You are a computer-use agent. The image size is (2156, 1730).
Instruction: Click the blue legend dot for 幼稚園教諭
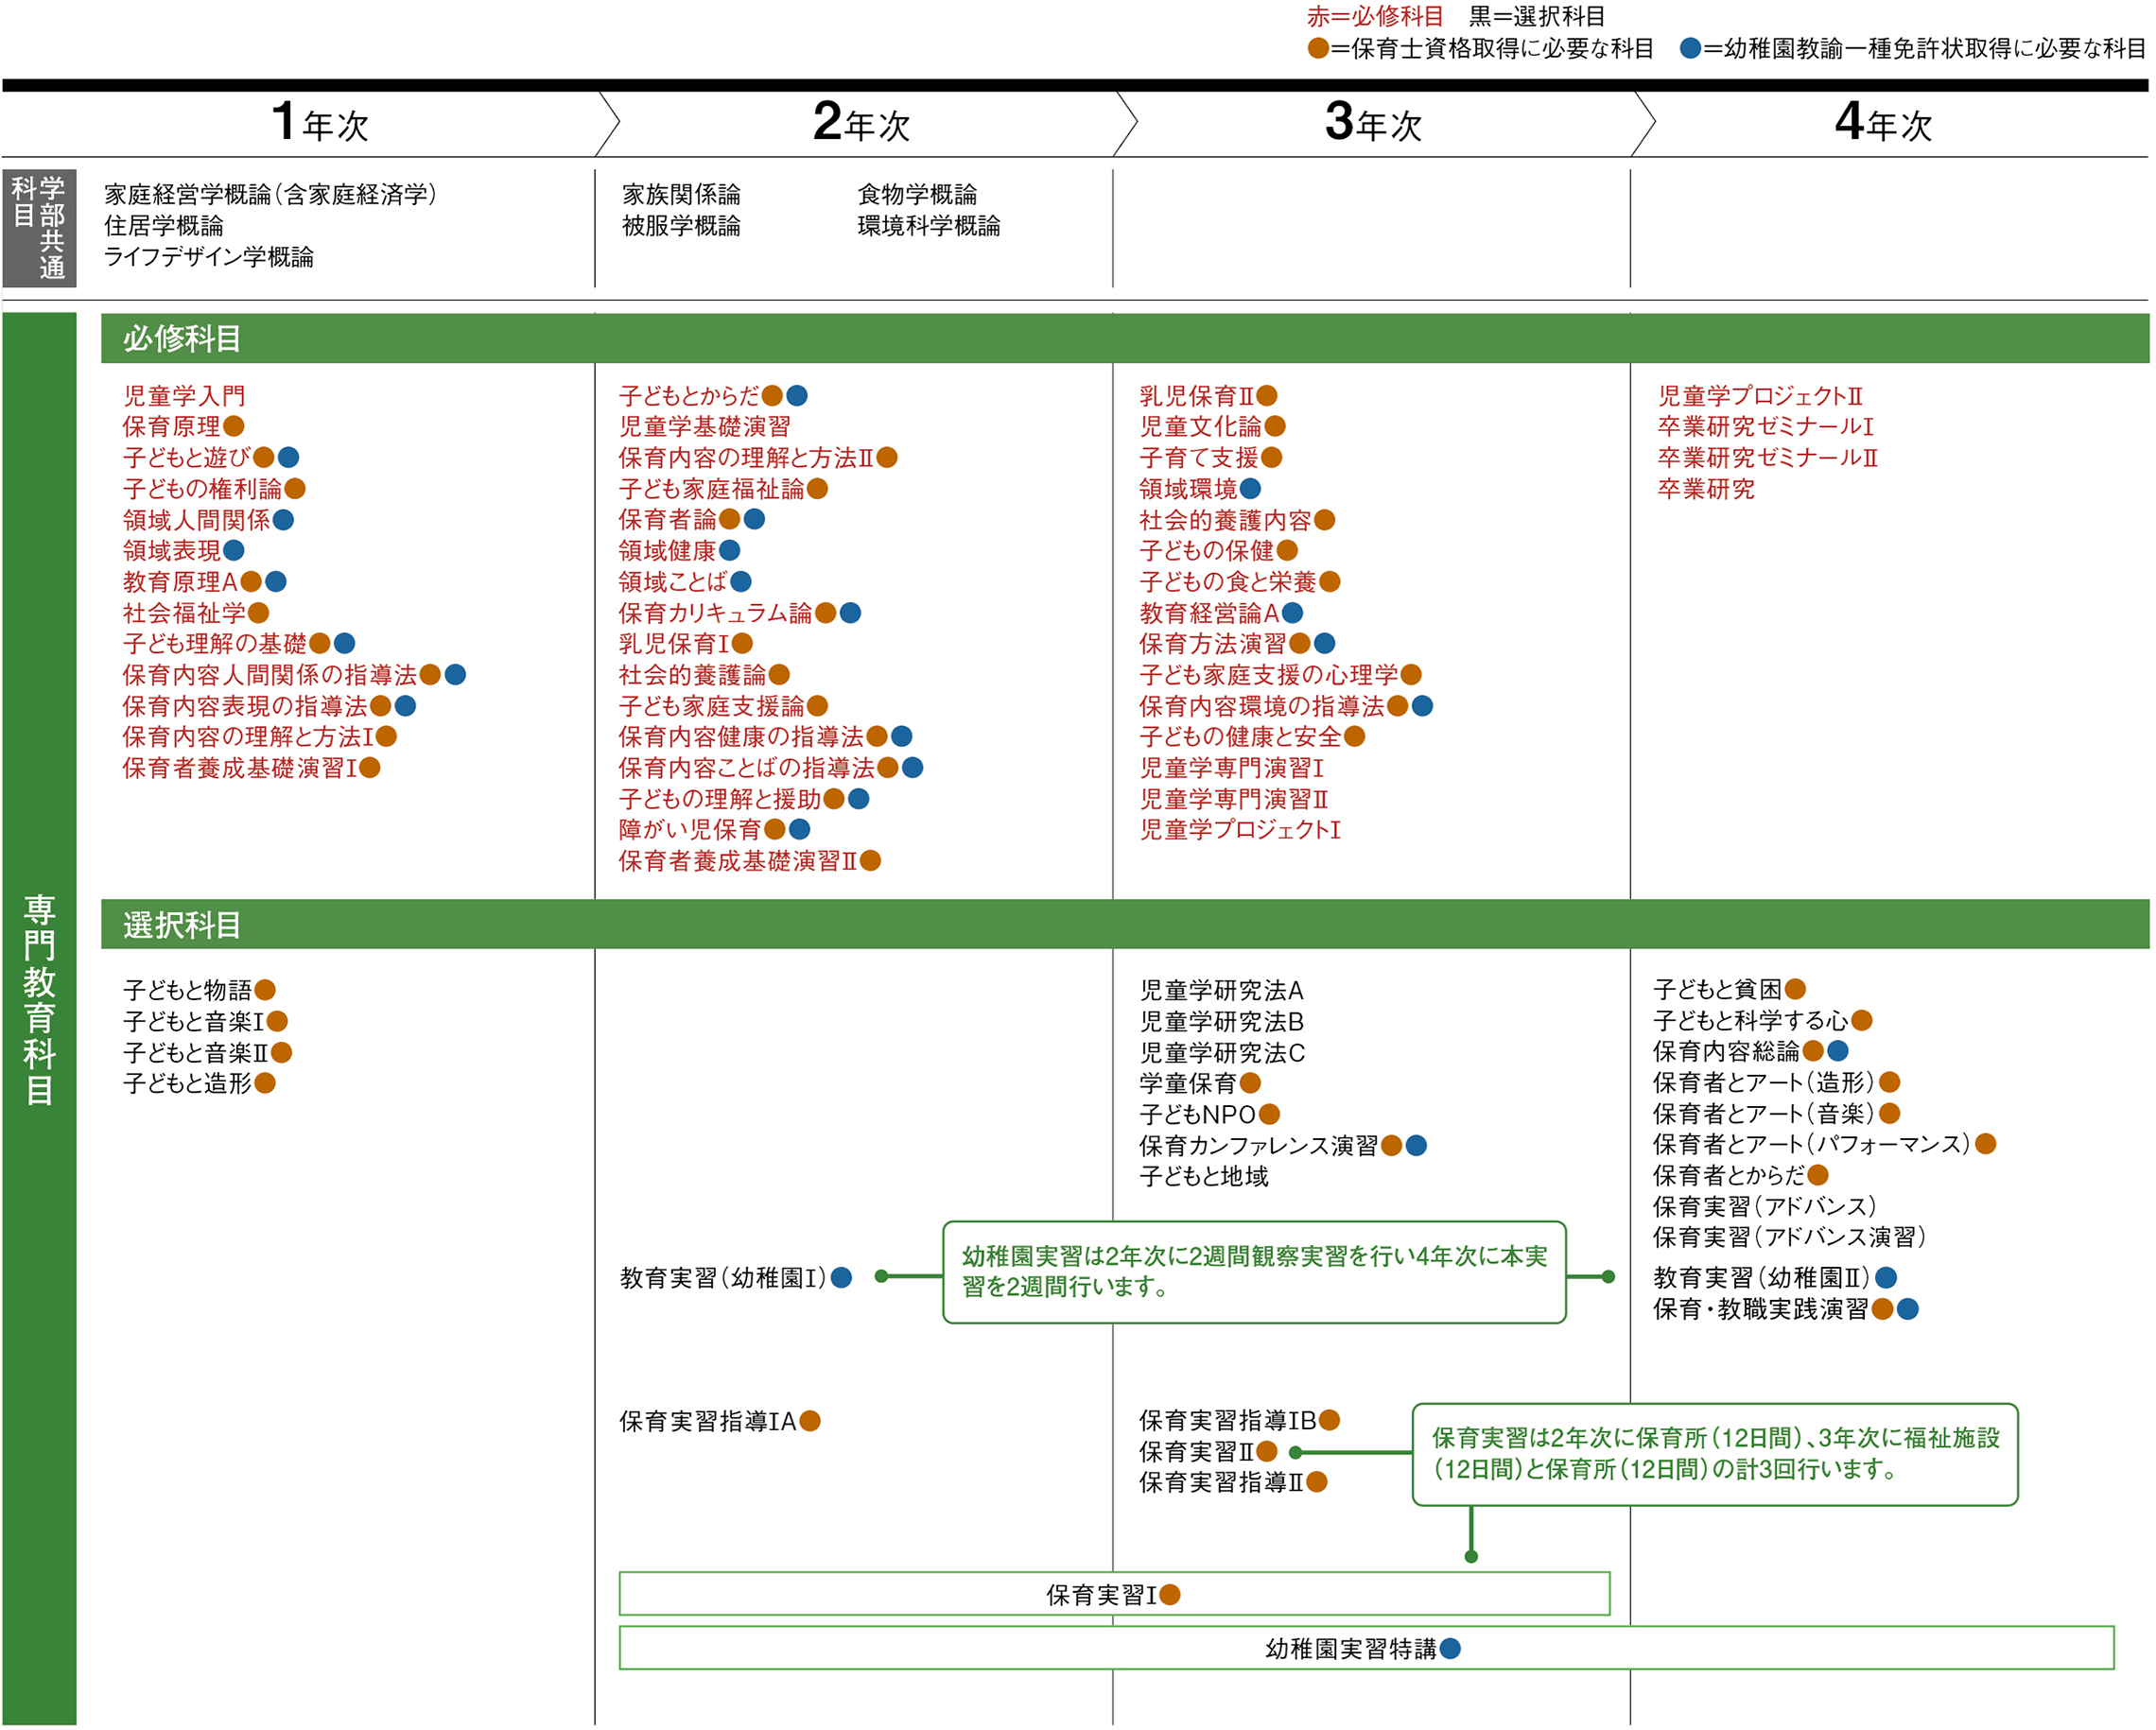coord(1691,48)
